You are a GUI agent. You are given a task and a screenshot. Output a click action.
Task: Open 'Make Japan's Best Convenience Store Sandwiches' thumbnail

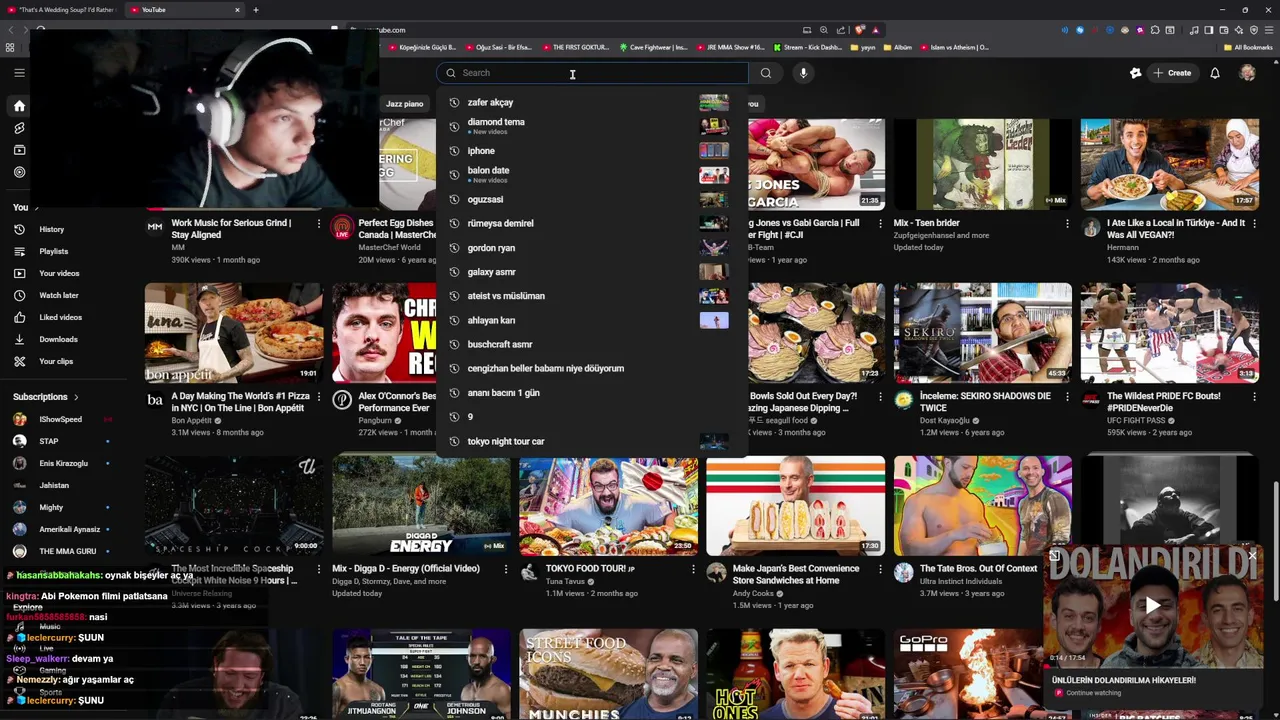click(795, 506)
